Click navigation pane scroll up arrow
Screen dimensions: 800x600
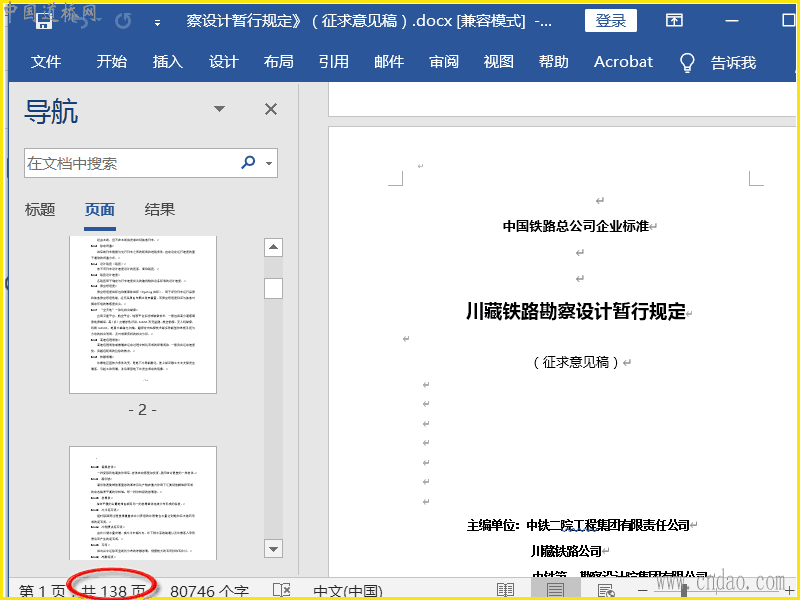point(273,247)
